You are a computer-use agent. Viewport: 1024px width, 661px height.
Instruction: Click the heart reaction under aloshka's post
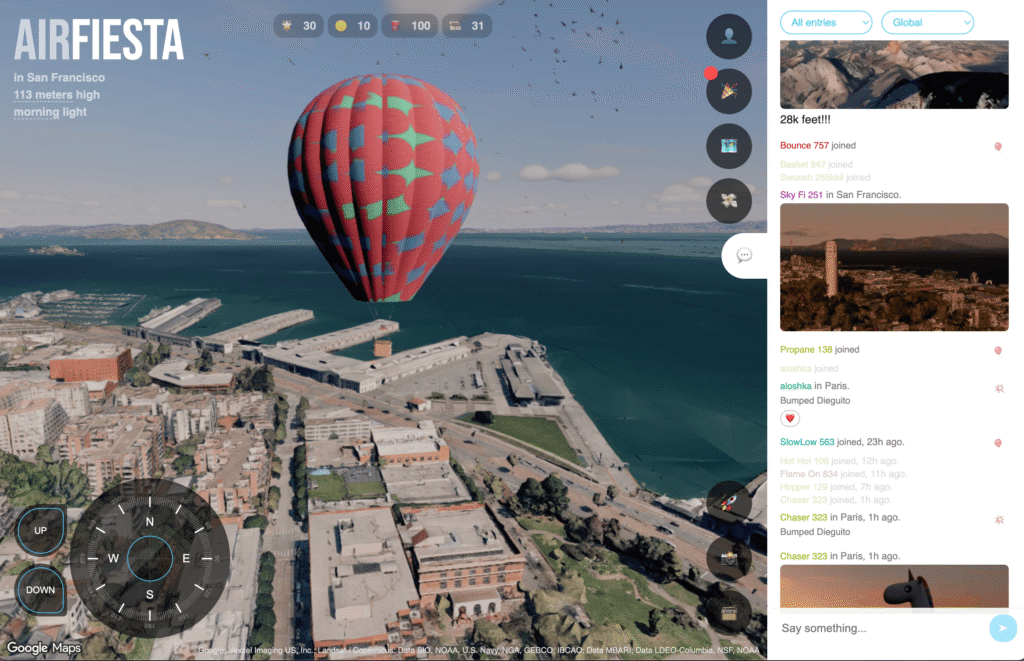click(x=790, y=419)
